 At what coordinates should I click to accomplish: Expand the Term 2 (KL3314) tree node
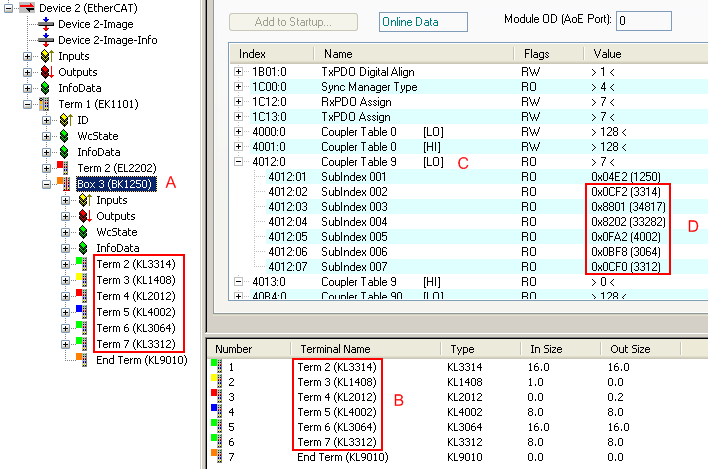[65, 264]
